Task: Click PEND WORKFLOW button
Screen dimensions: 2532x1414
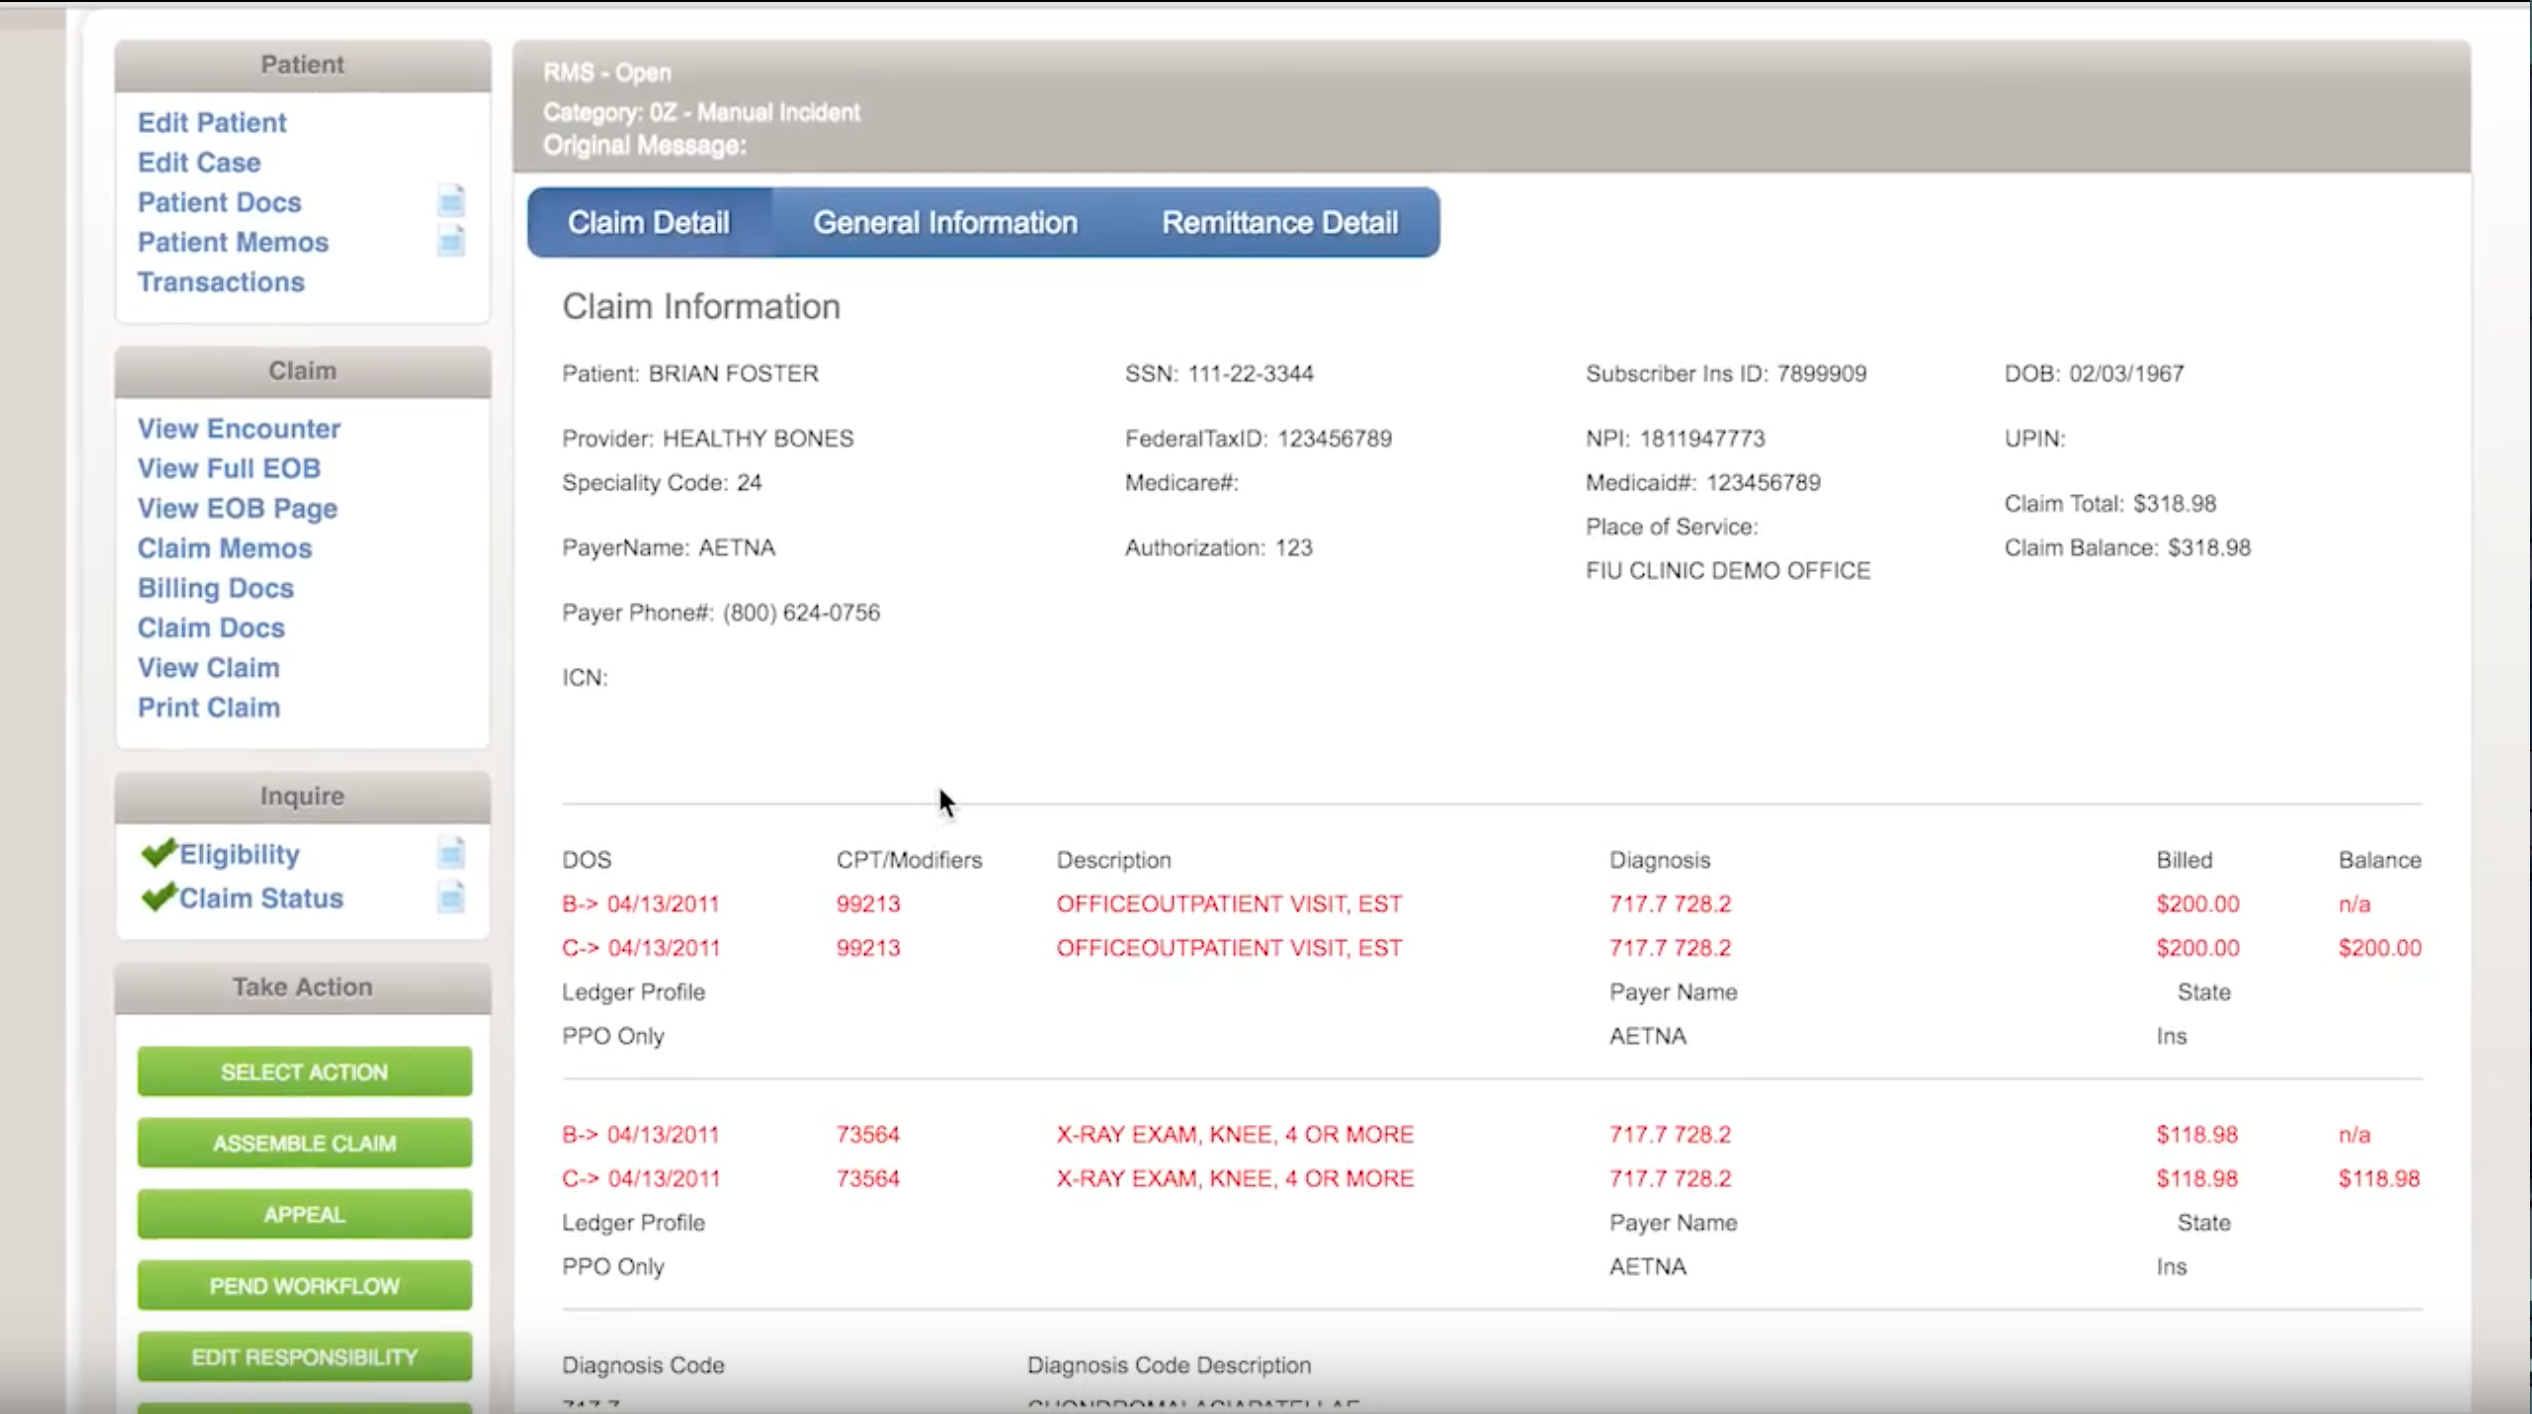Action: pos(304,1286)
